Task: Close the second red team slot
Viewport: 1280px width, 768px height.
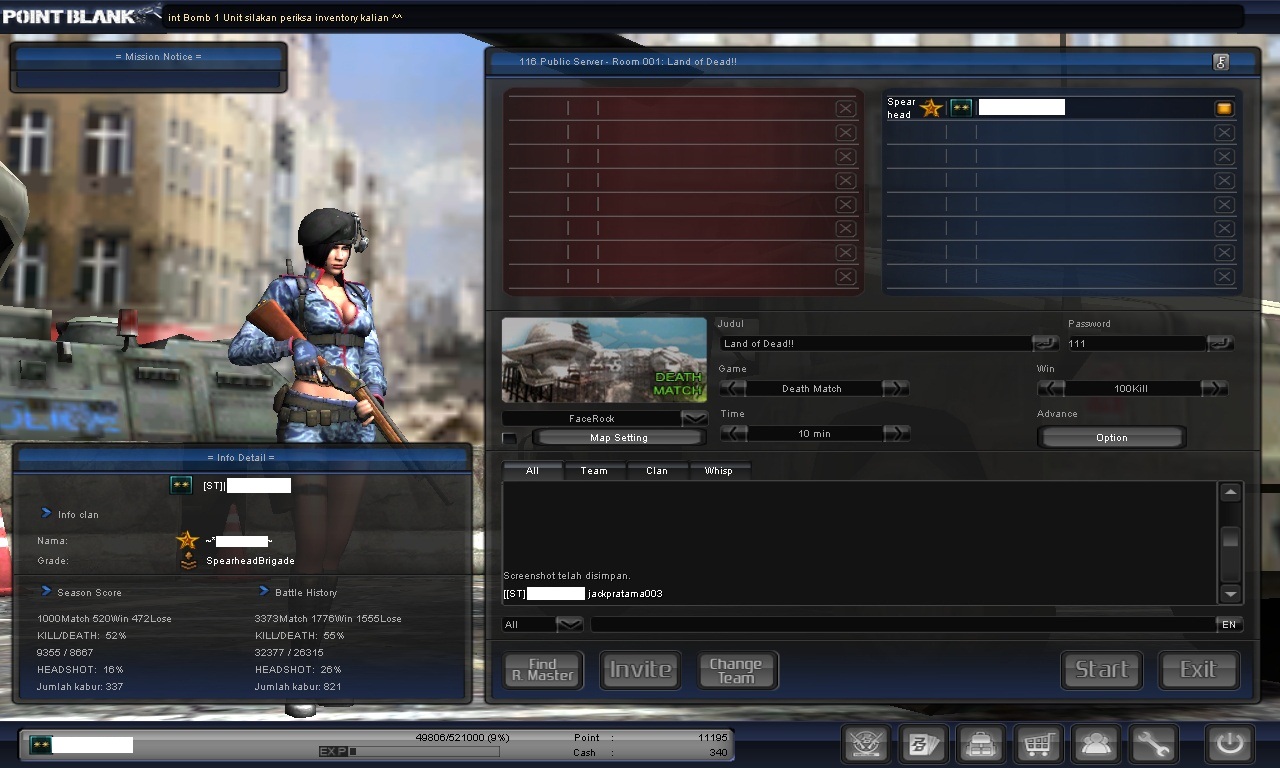Action: point(845,132)
